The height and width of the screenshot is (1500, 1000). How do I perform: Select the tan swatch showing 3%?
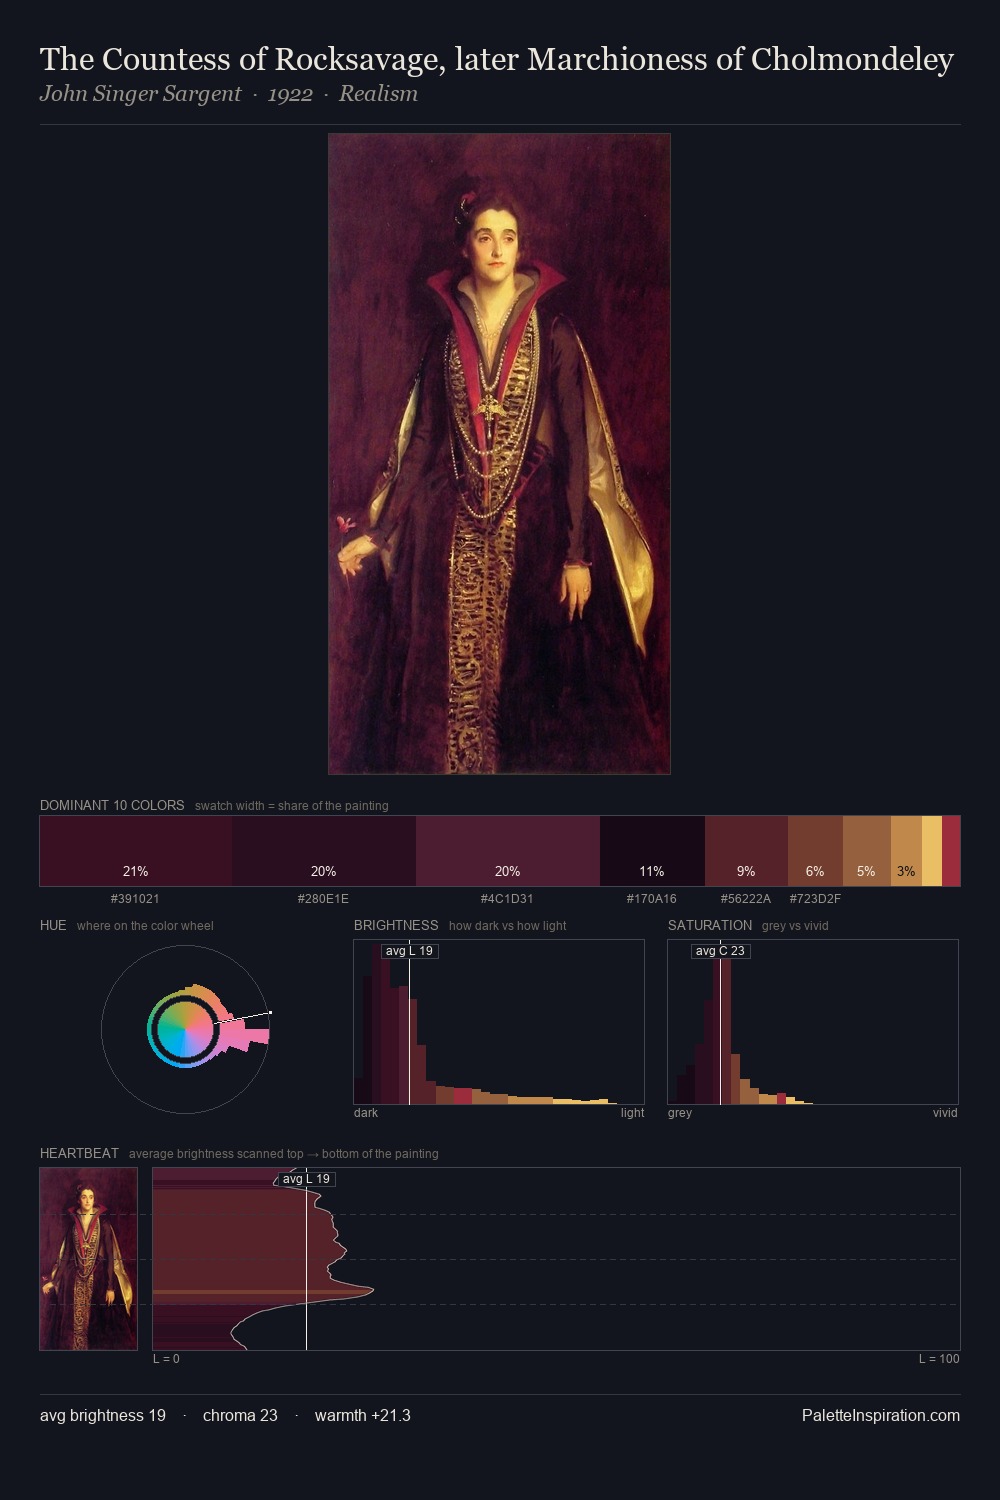pyautogui.click(x=906, y=851)
